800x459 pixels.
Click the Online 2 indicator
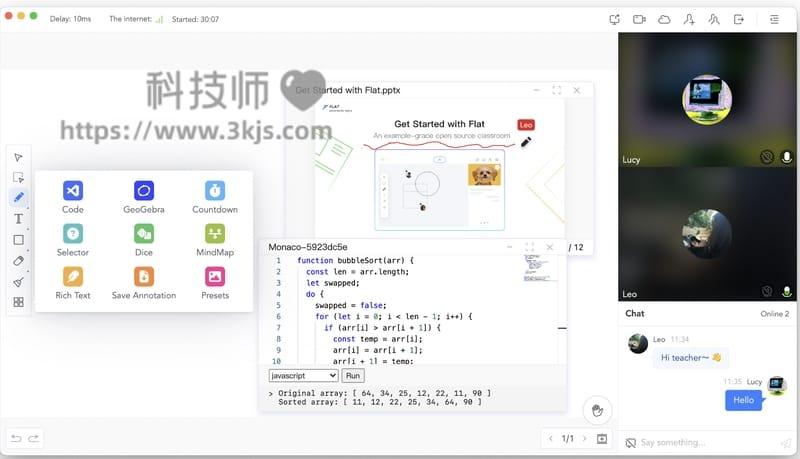(774, 314)
